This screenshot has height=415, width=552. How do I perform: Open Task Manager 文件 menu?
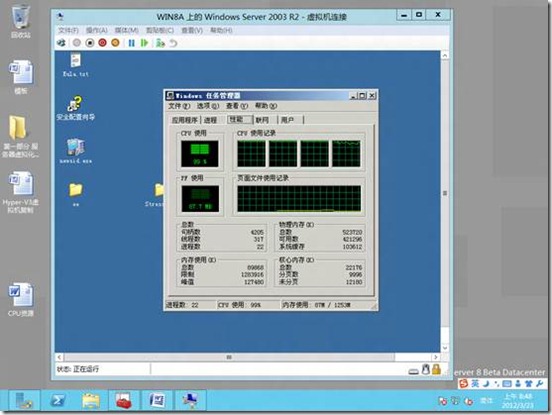[x=179, y=106]
